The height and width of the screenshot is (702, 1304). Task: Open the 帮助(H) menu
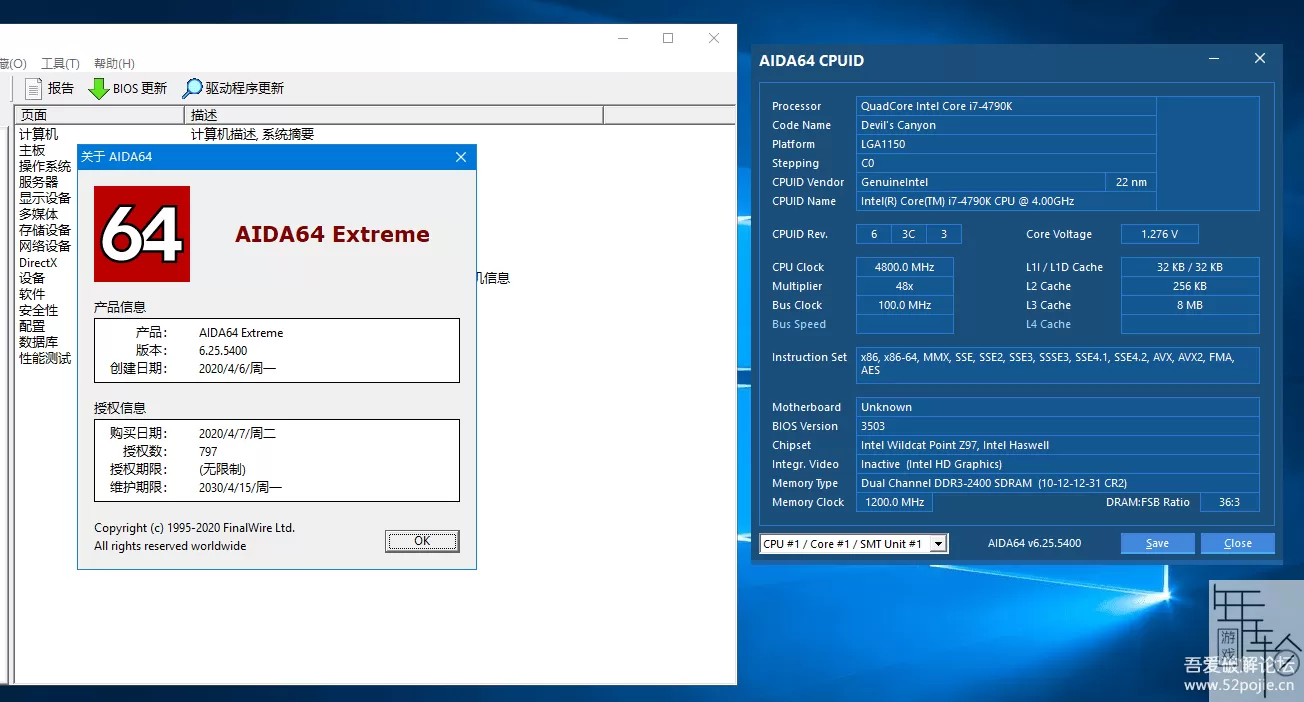pos(114,63)
